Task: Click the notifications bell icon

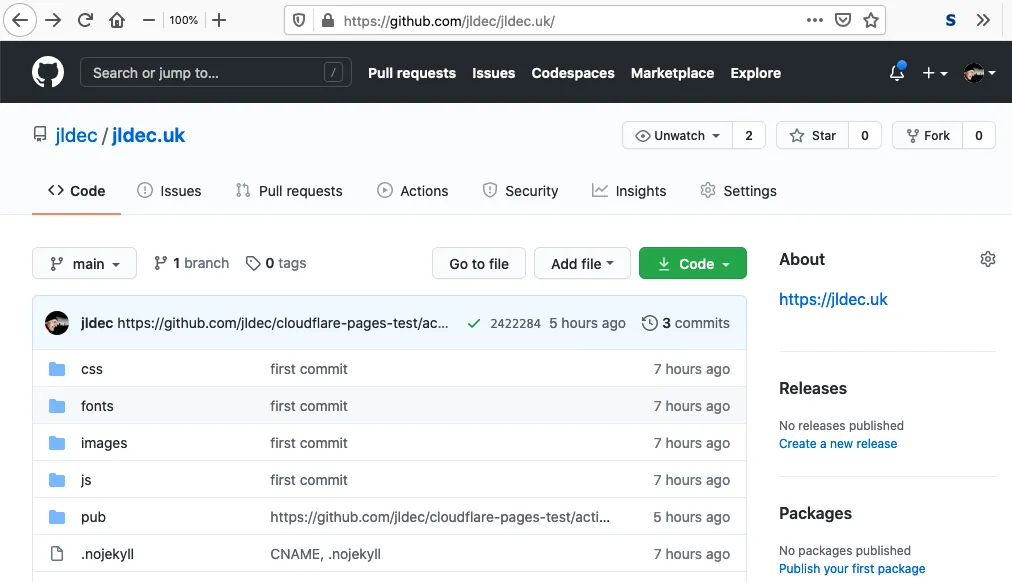Action: pyautogui.click(x=896, y=72)
